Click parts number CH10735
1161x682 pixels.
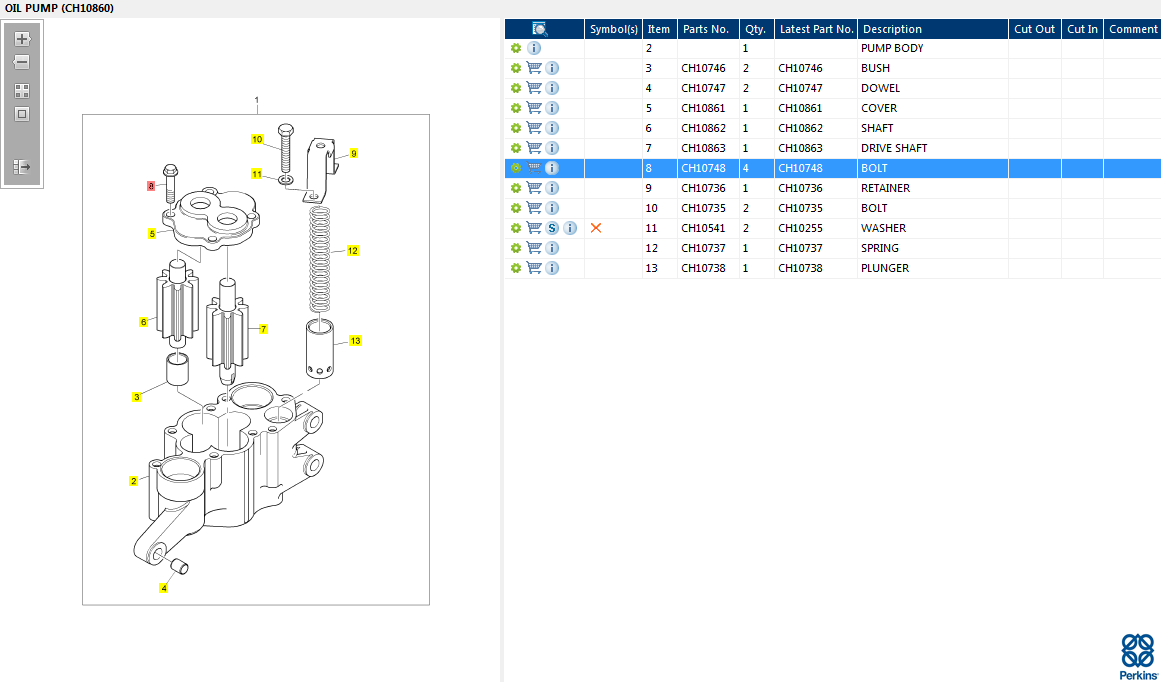[703, 208]
